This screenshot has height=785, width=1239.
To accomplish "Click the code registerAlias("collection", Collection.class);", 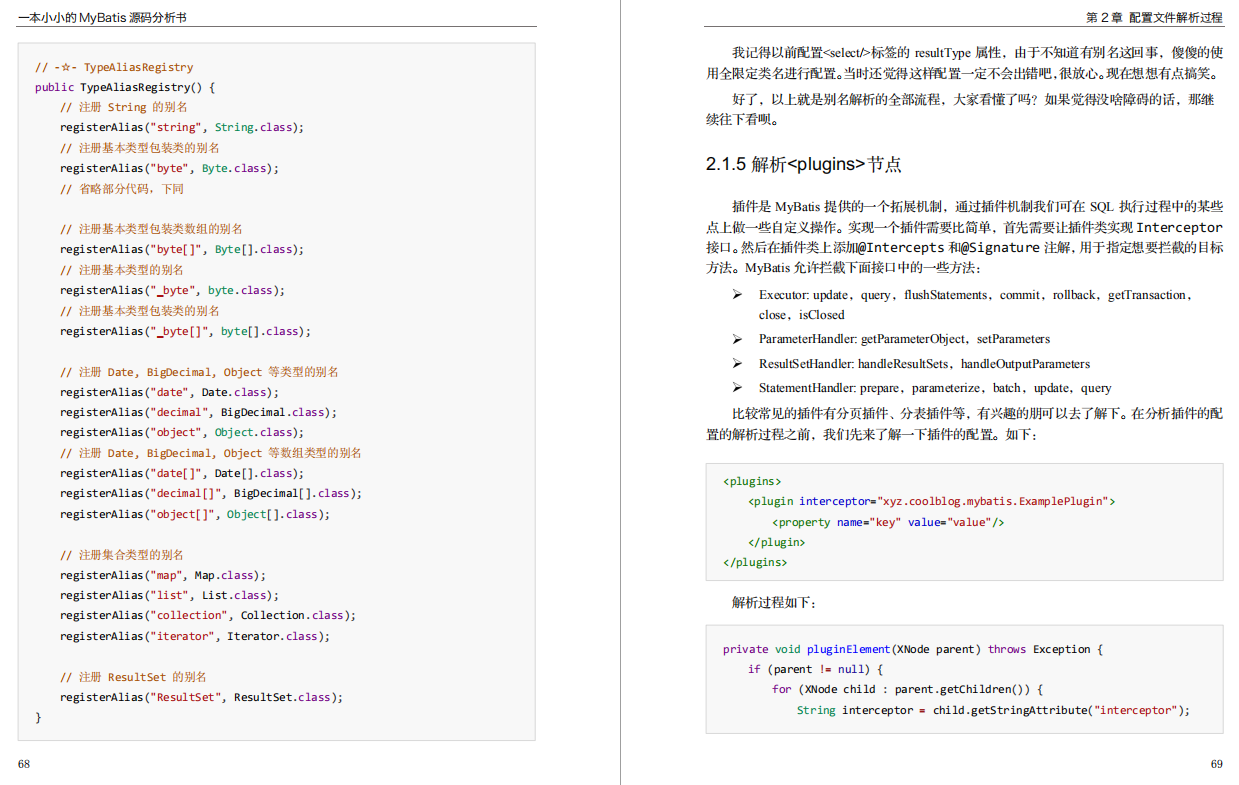I will (x=208, y=615).
